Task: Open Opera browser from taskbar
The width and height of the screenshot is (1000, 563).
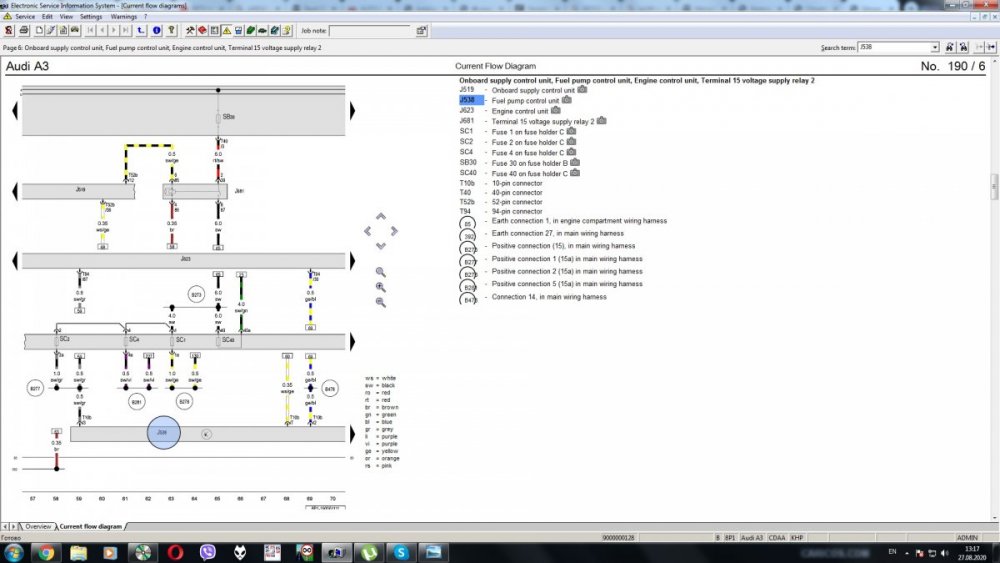Action: coord(175,552)
